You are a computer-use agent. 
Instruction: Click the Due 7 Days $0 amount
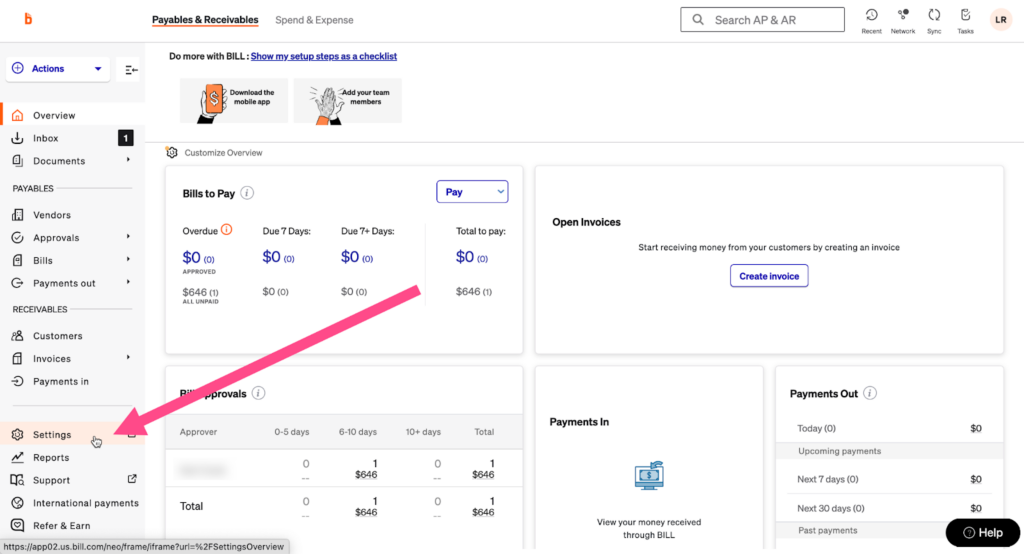pos(278,257)
